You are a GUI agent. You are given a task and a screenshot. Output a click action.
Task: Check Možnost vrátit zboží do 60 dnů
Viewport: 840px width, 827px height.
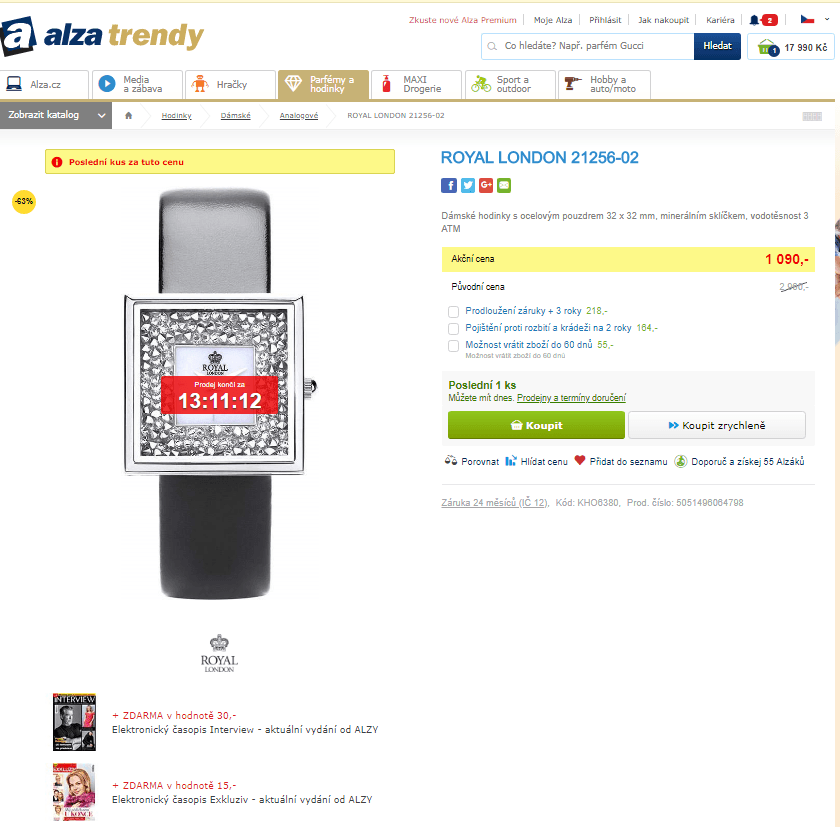pos(454,345)
